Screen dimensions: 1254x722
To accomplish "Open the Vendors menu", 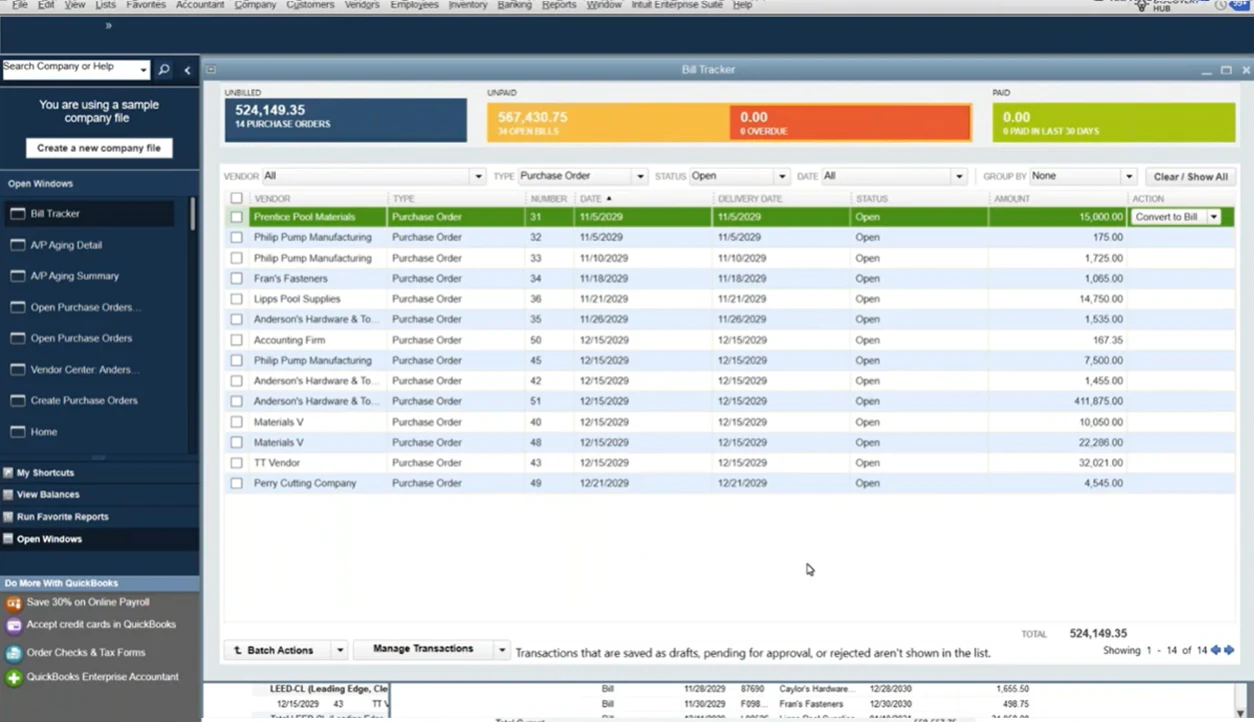I will 363,5.
